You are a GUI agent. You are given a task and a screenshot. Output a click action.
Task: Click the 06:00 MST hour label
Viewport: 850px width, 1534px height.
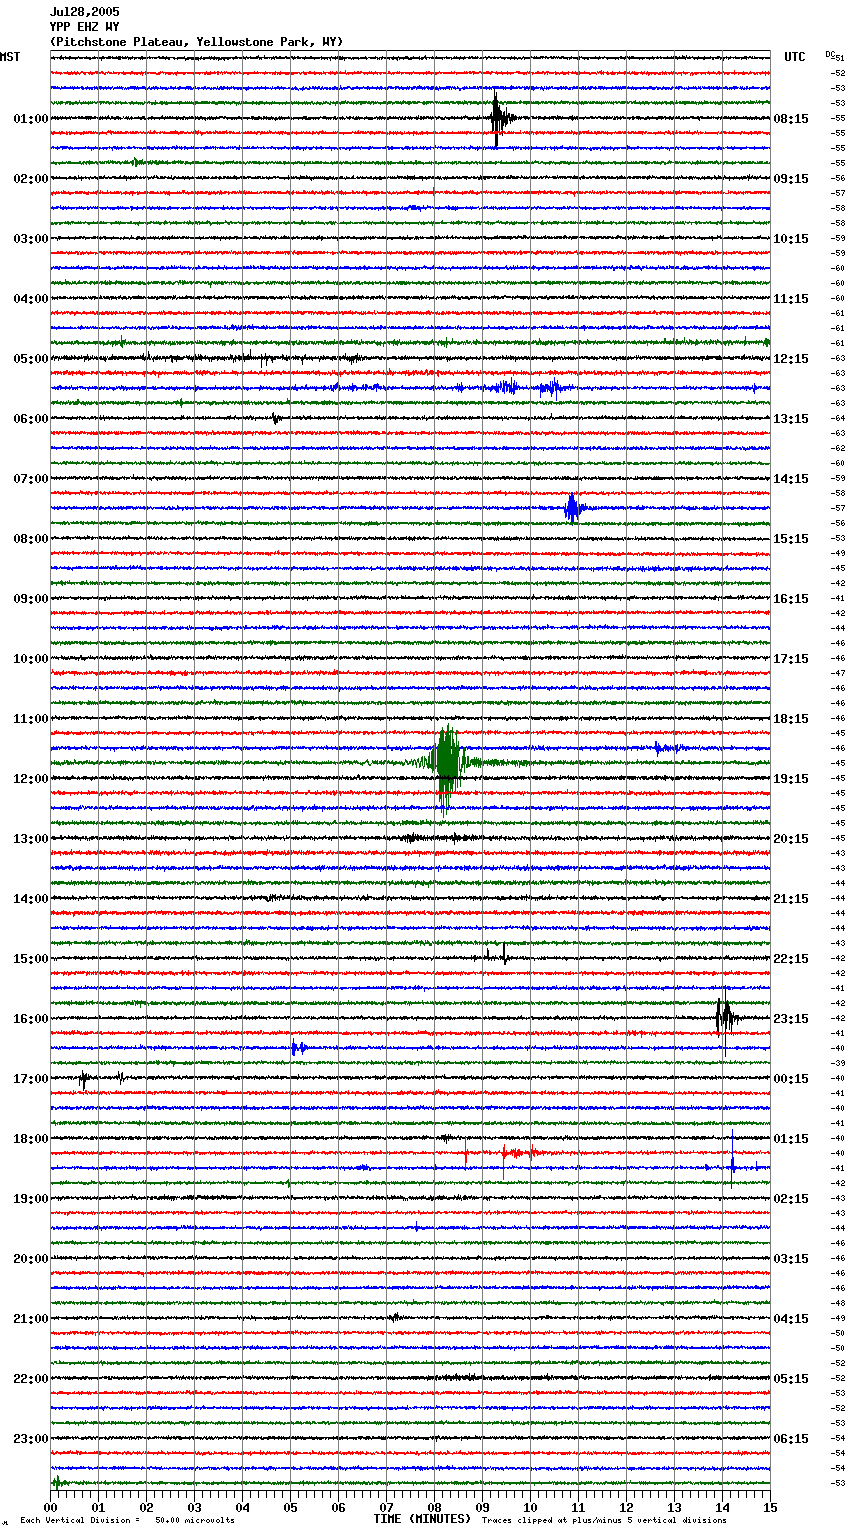tap(31, 419)
